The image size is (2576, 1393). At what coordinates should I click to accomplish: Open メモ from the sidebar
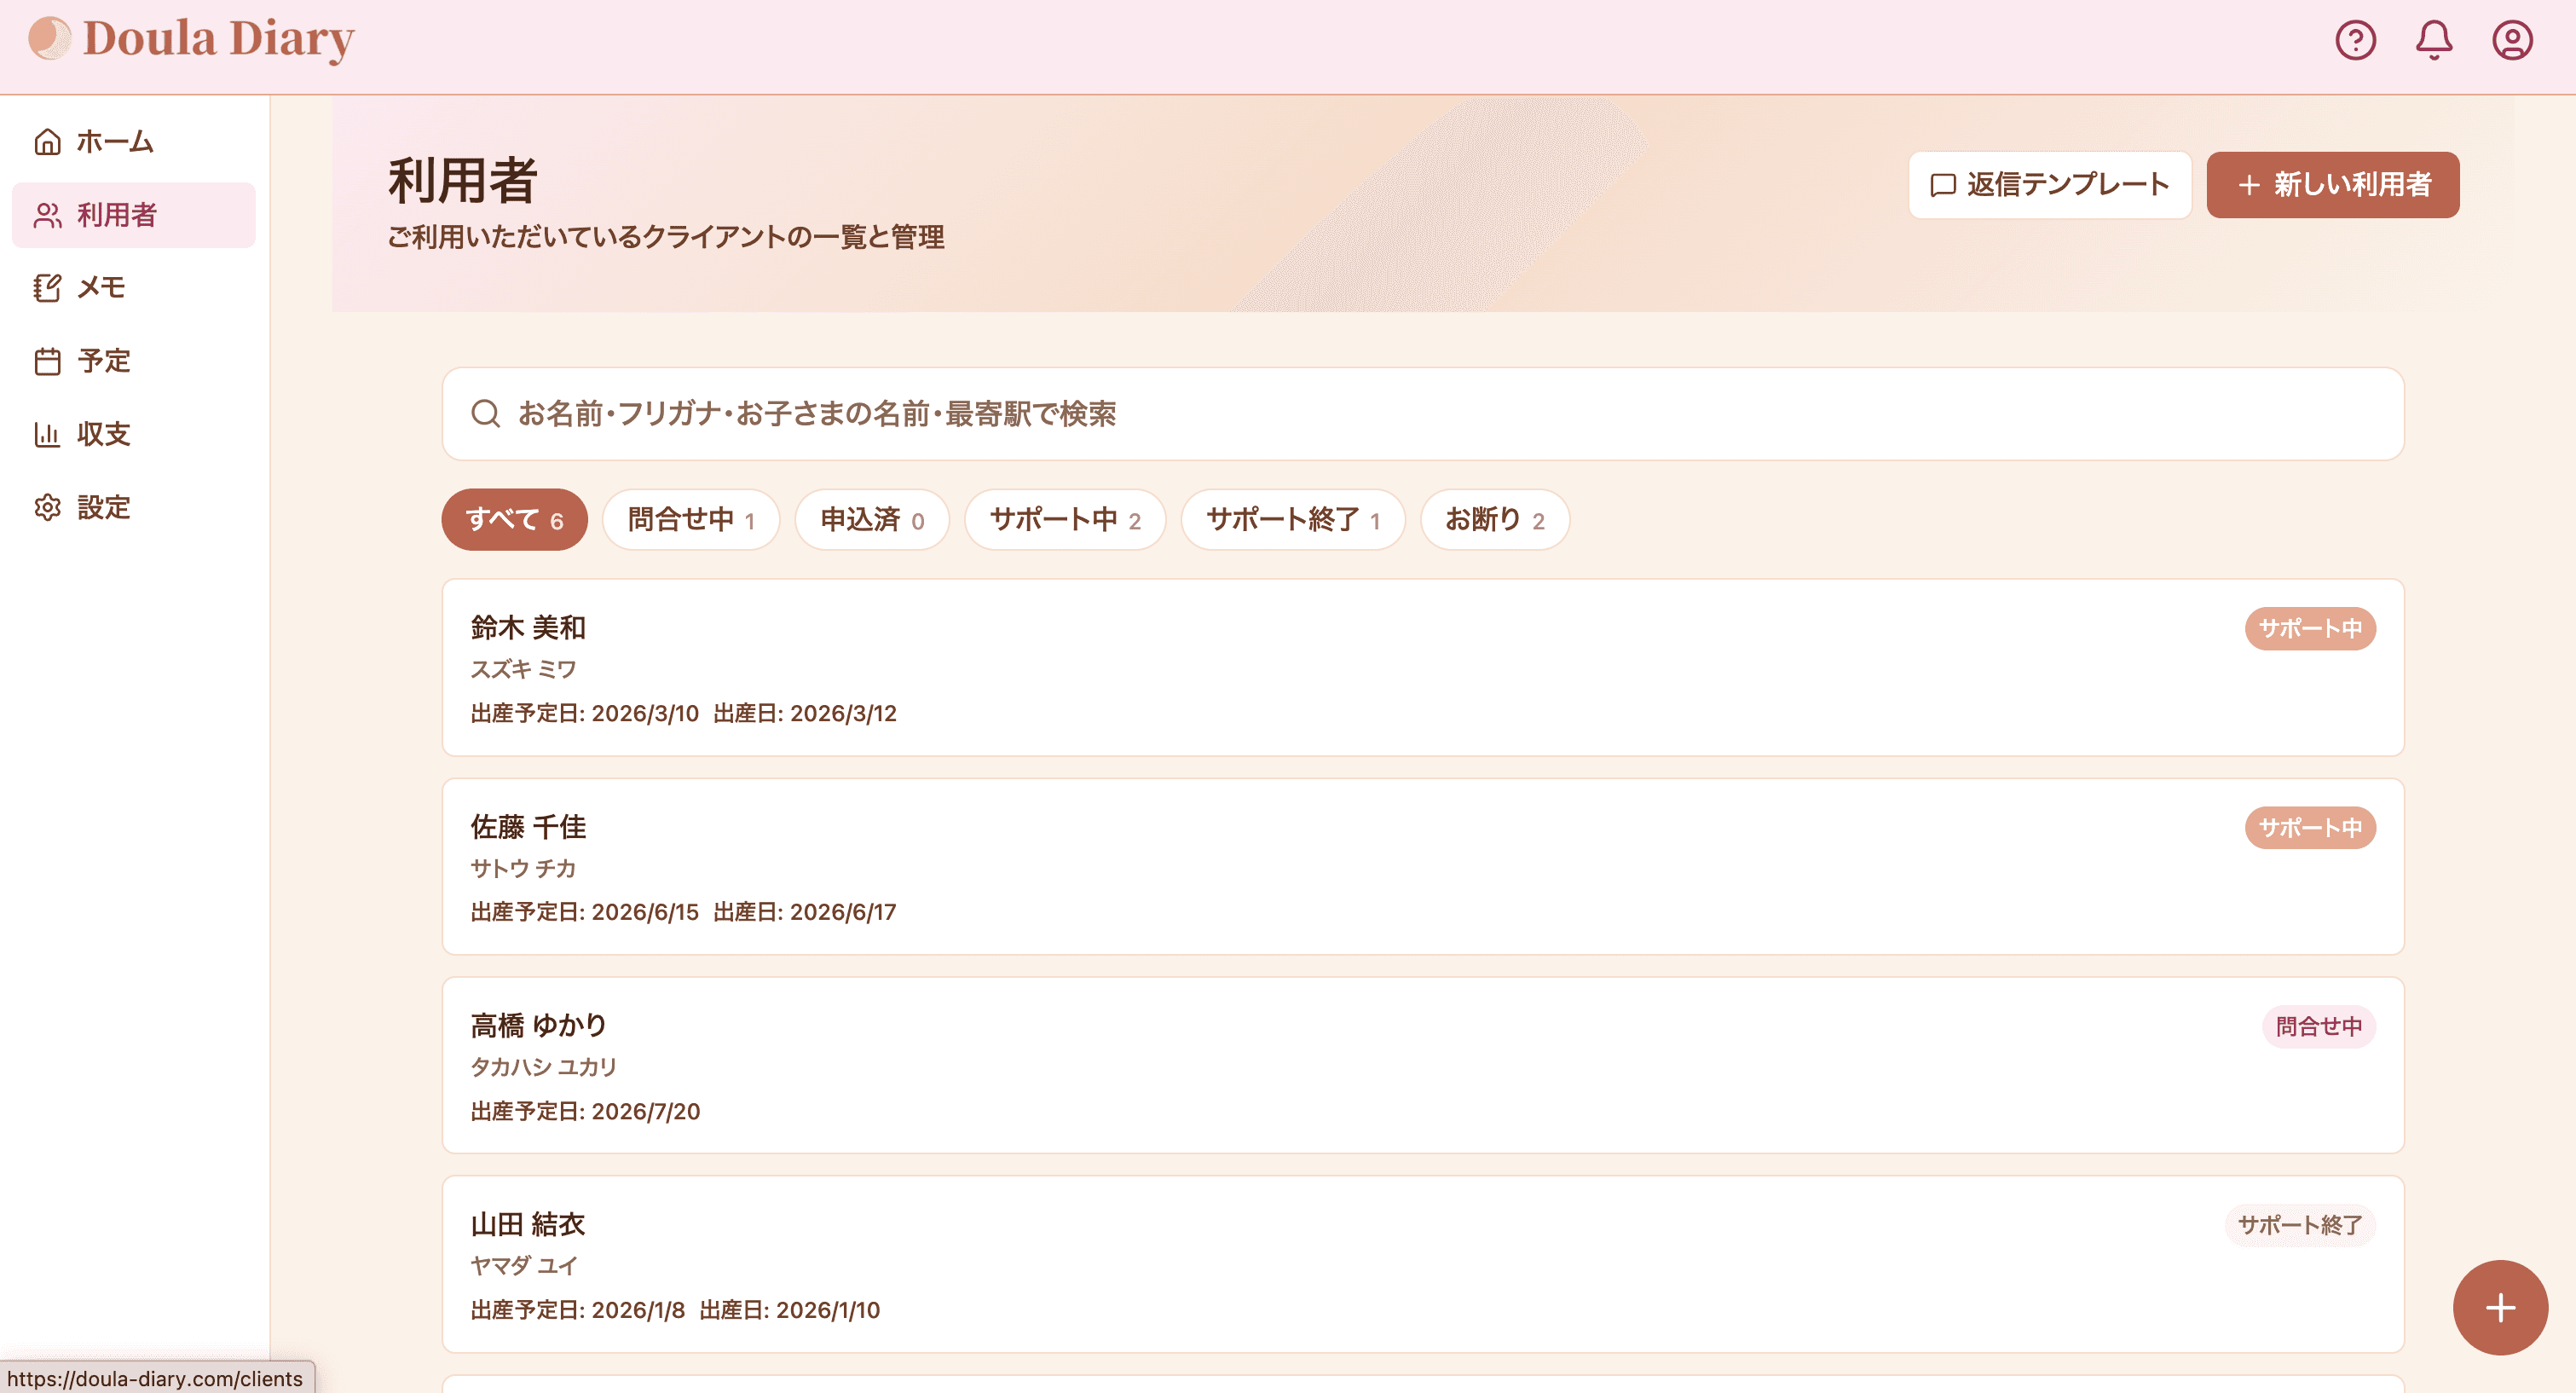point(134,288)
